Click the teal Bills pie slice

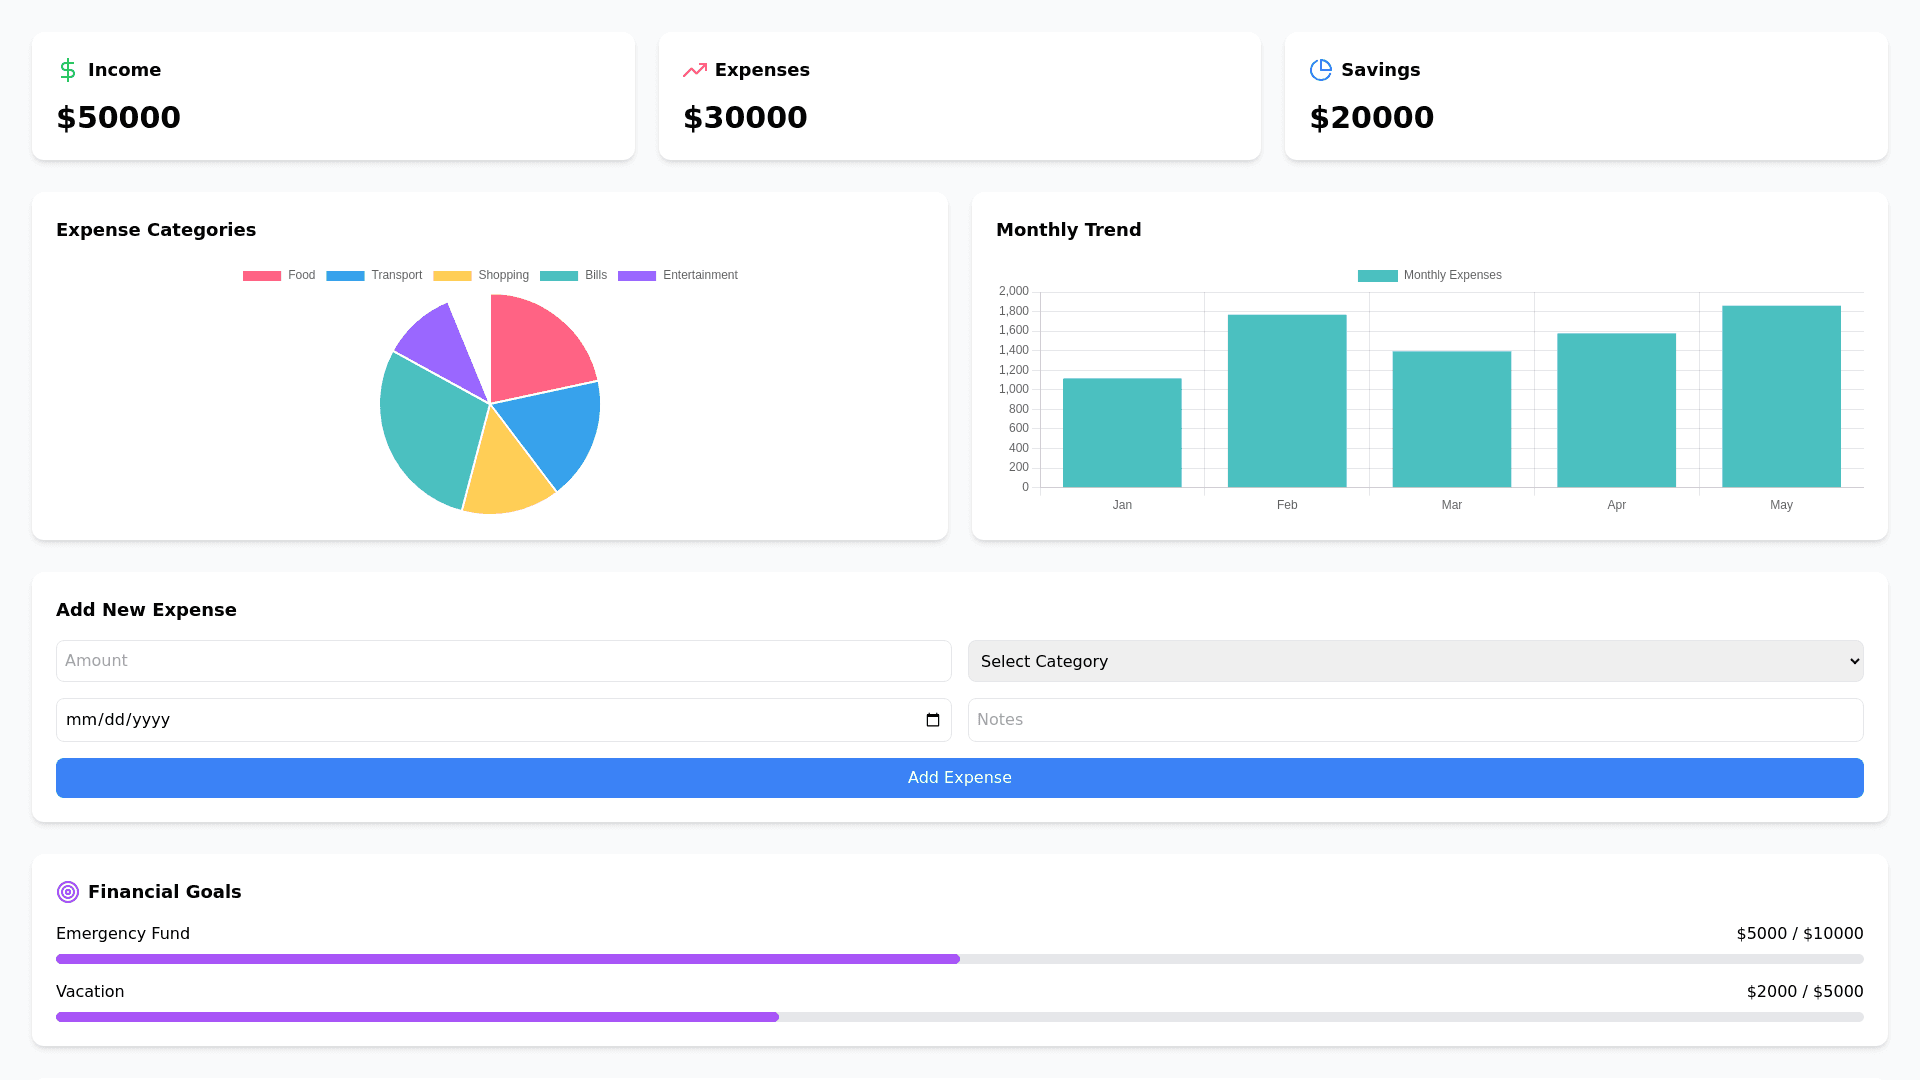[x=430, y=430]
